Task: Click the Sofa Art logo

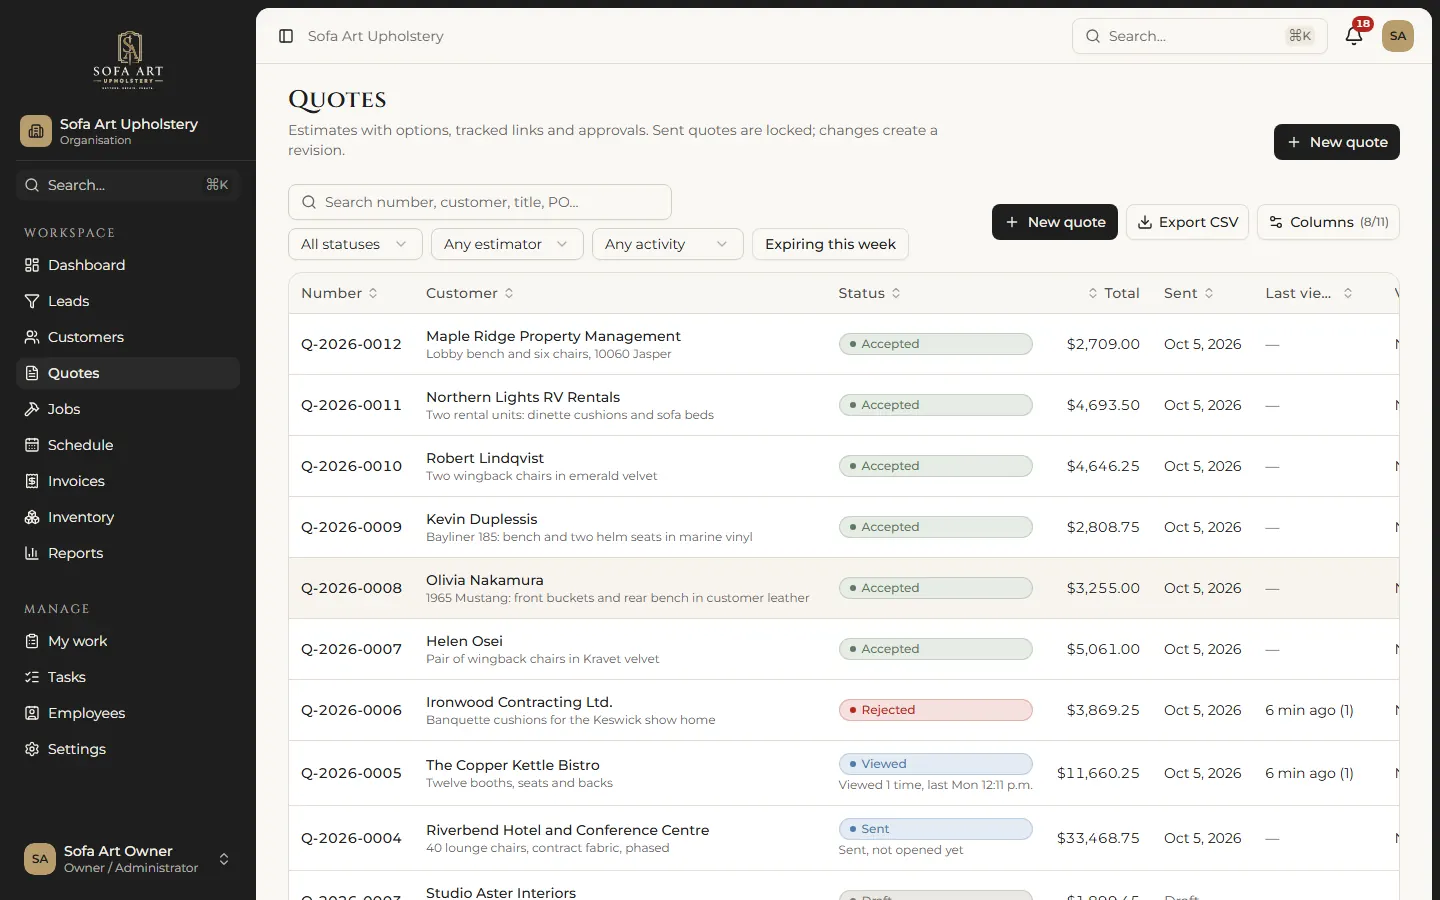Action: click(128, 60)
